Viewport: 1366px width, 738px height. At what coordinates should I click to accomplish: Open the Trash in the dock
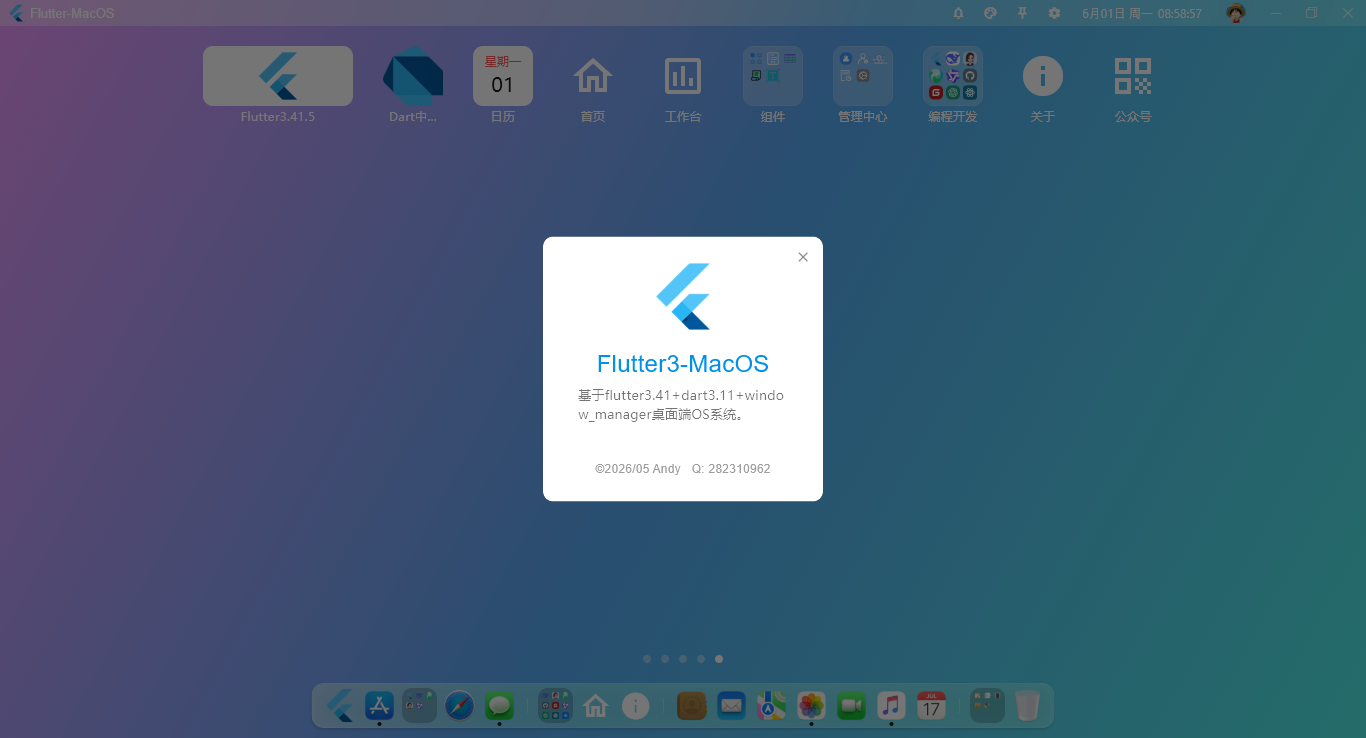tap(1027, 706)
